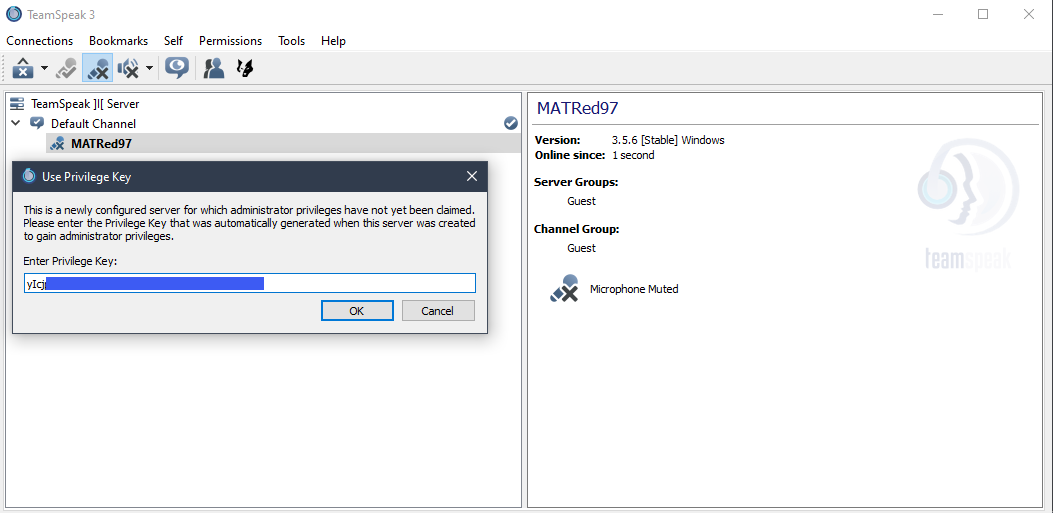Click the Guest entry under Server Groups

click(x=582, y=201)
